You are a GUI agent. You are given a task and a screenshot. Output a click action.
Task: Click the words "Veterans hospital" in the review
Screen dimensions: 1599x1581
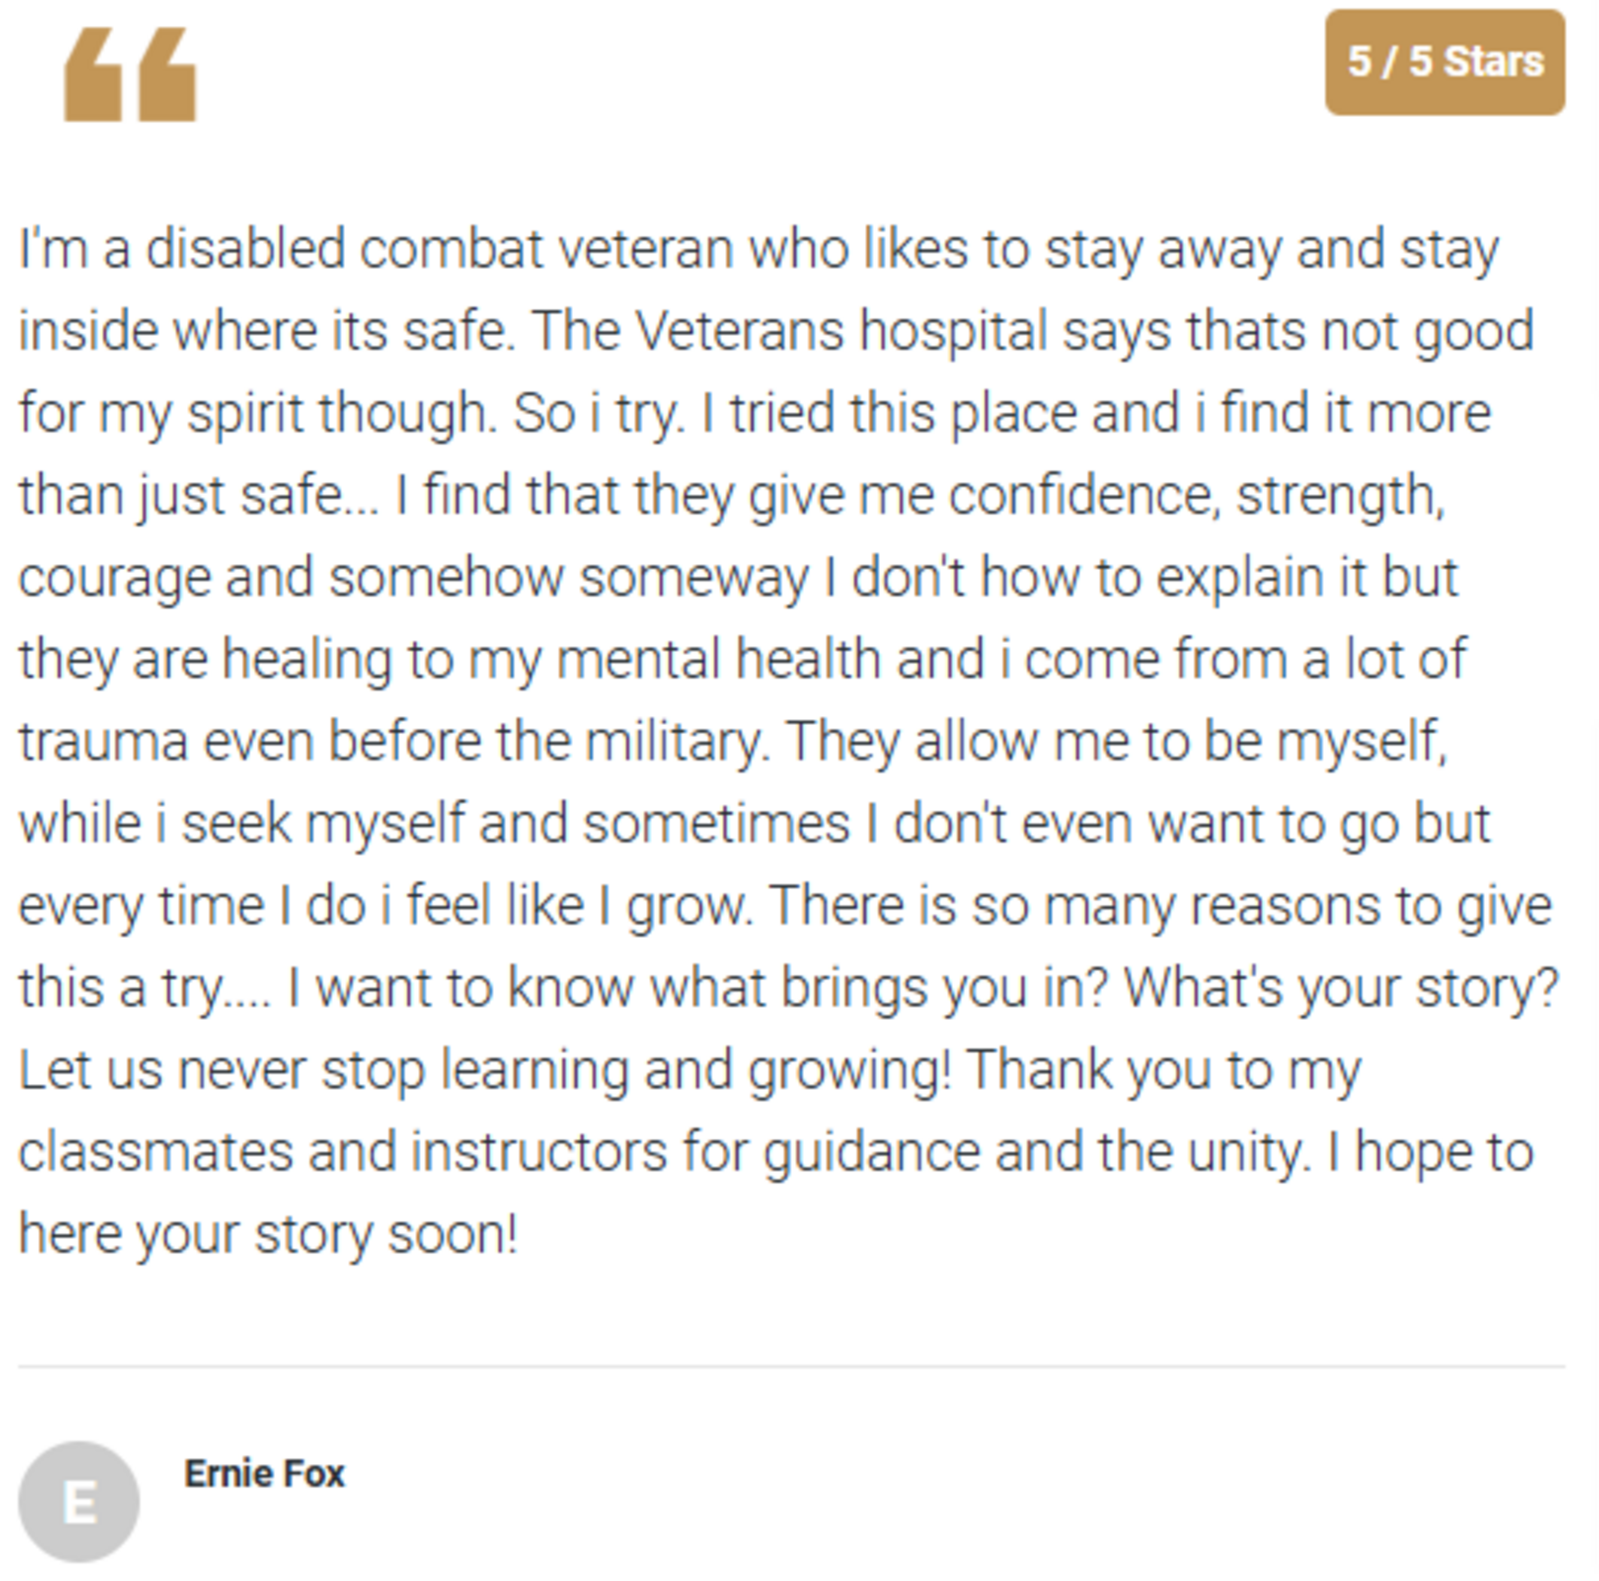[840, 331]
